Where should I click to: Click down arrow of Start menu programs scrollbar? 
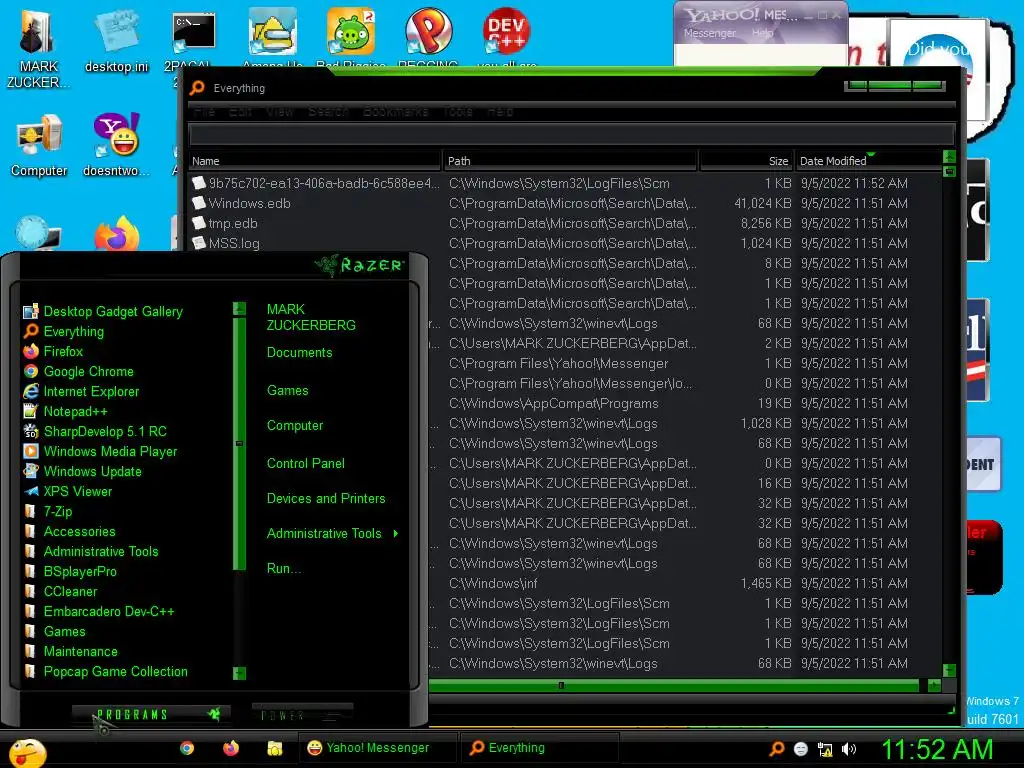click(240, 673)
